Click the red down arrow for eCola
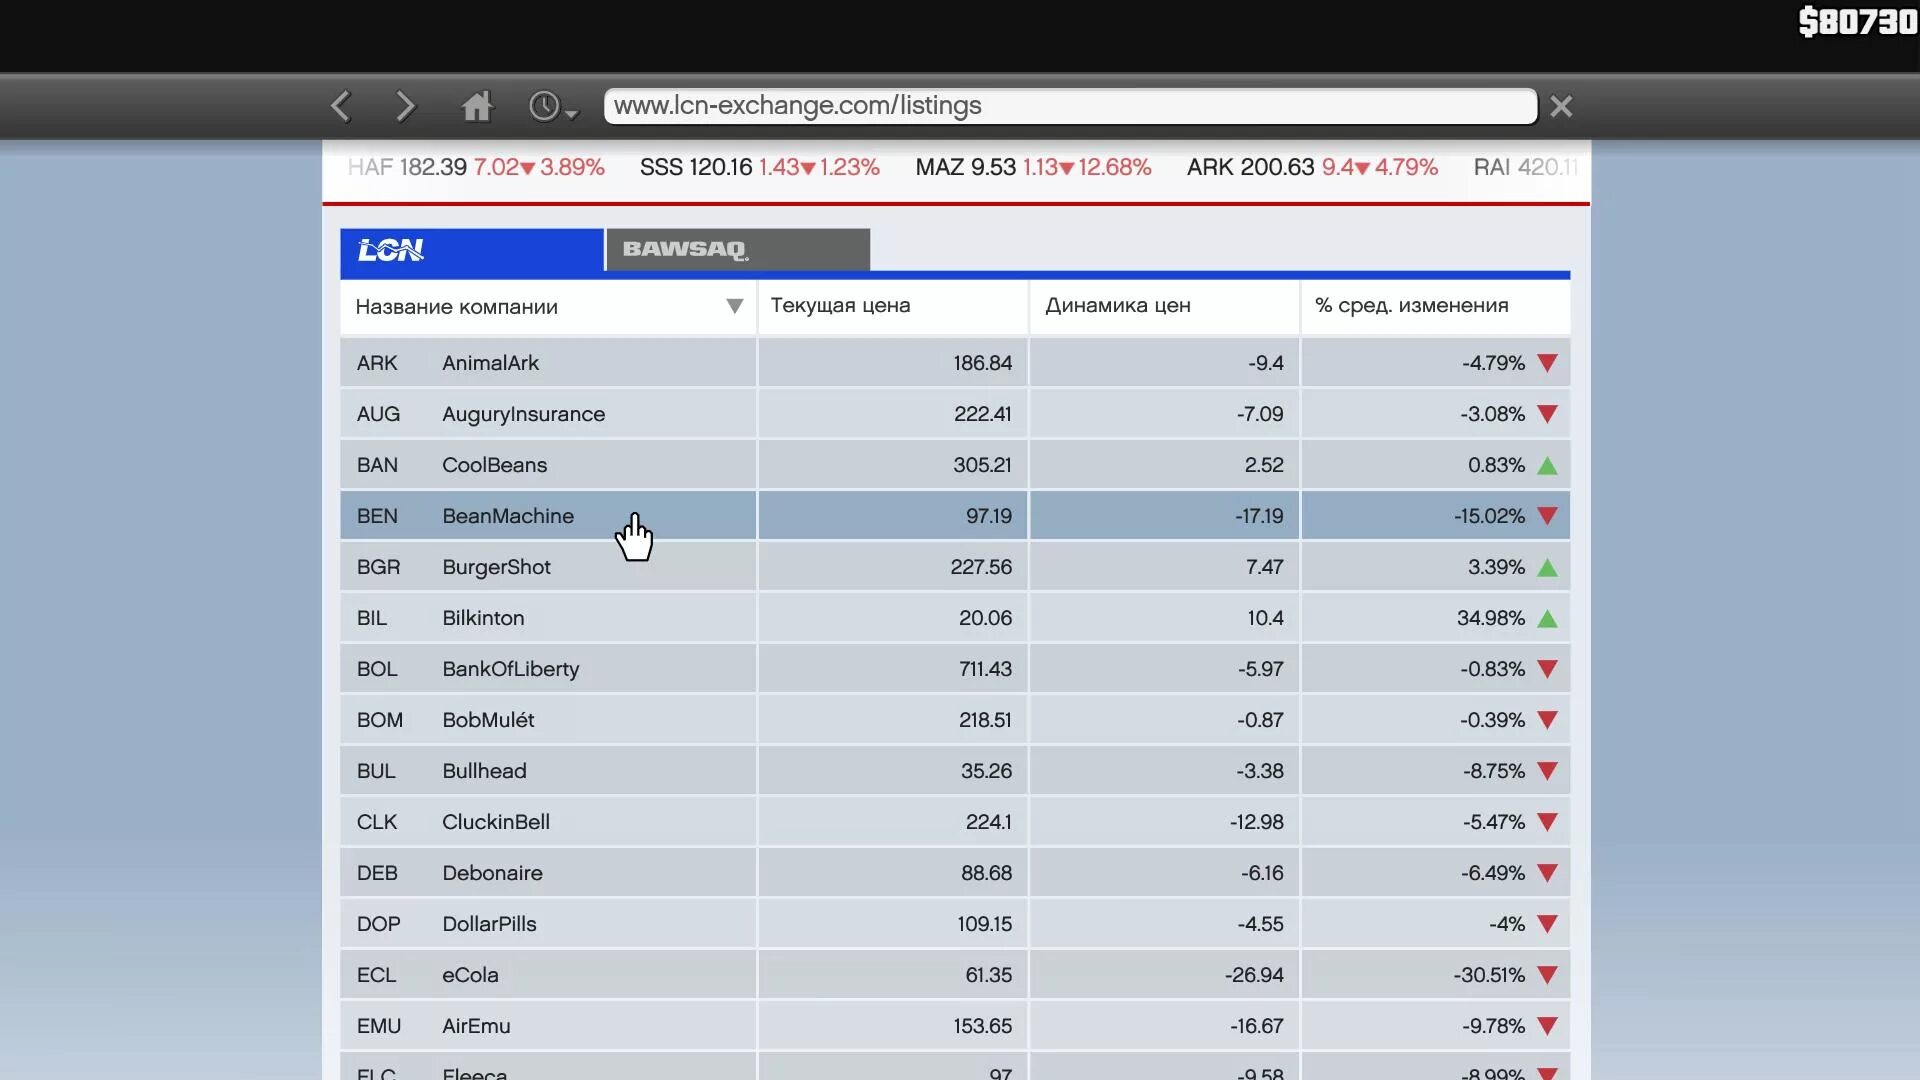This screenshot has height=1080, width=1920. 1547,975
